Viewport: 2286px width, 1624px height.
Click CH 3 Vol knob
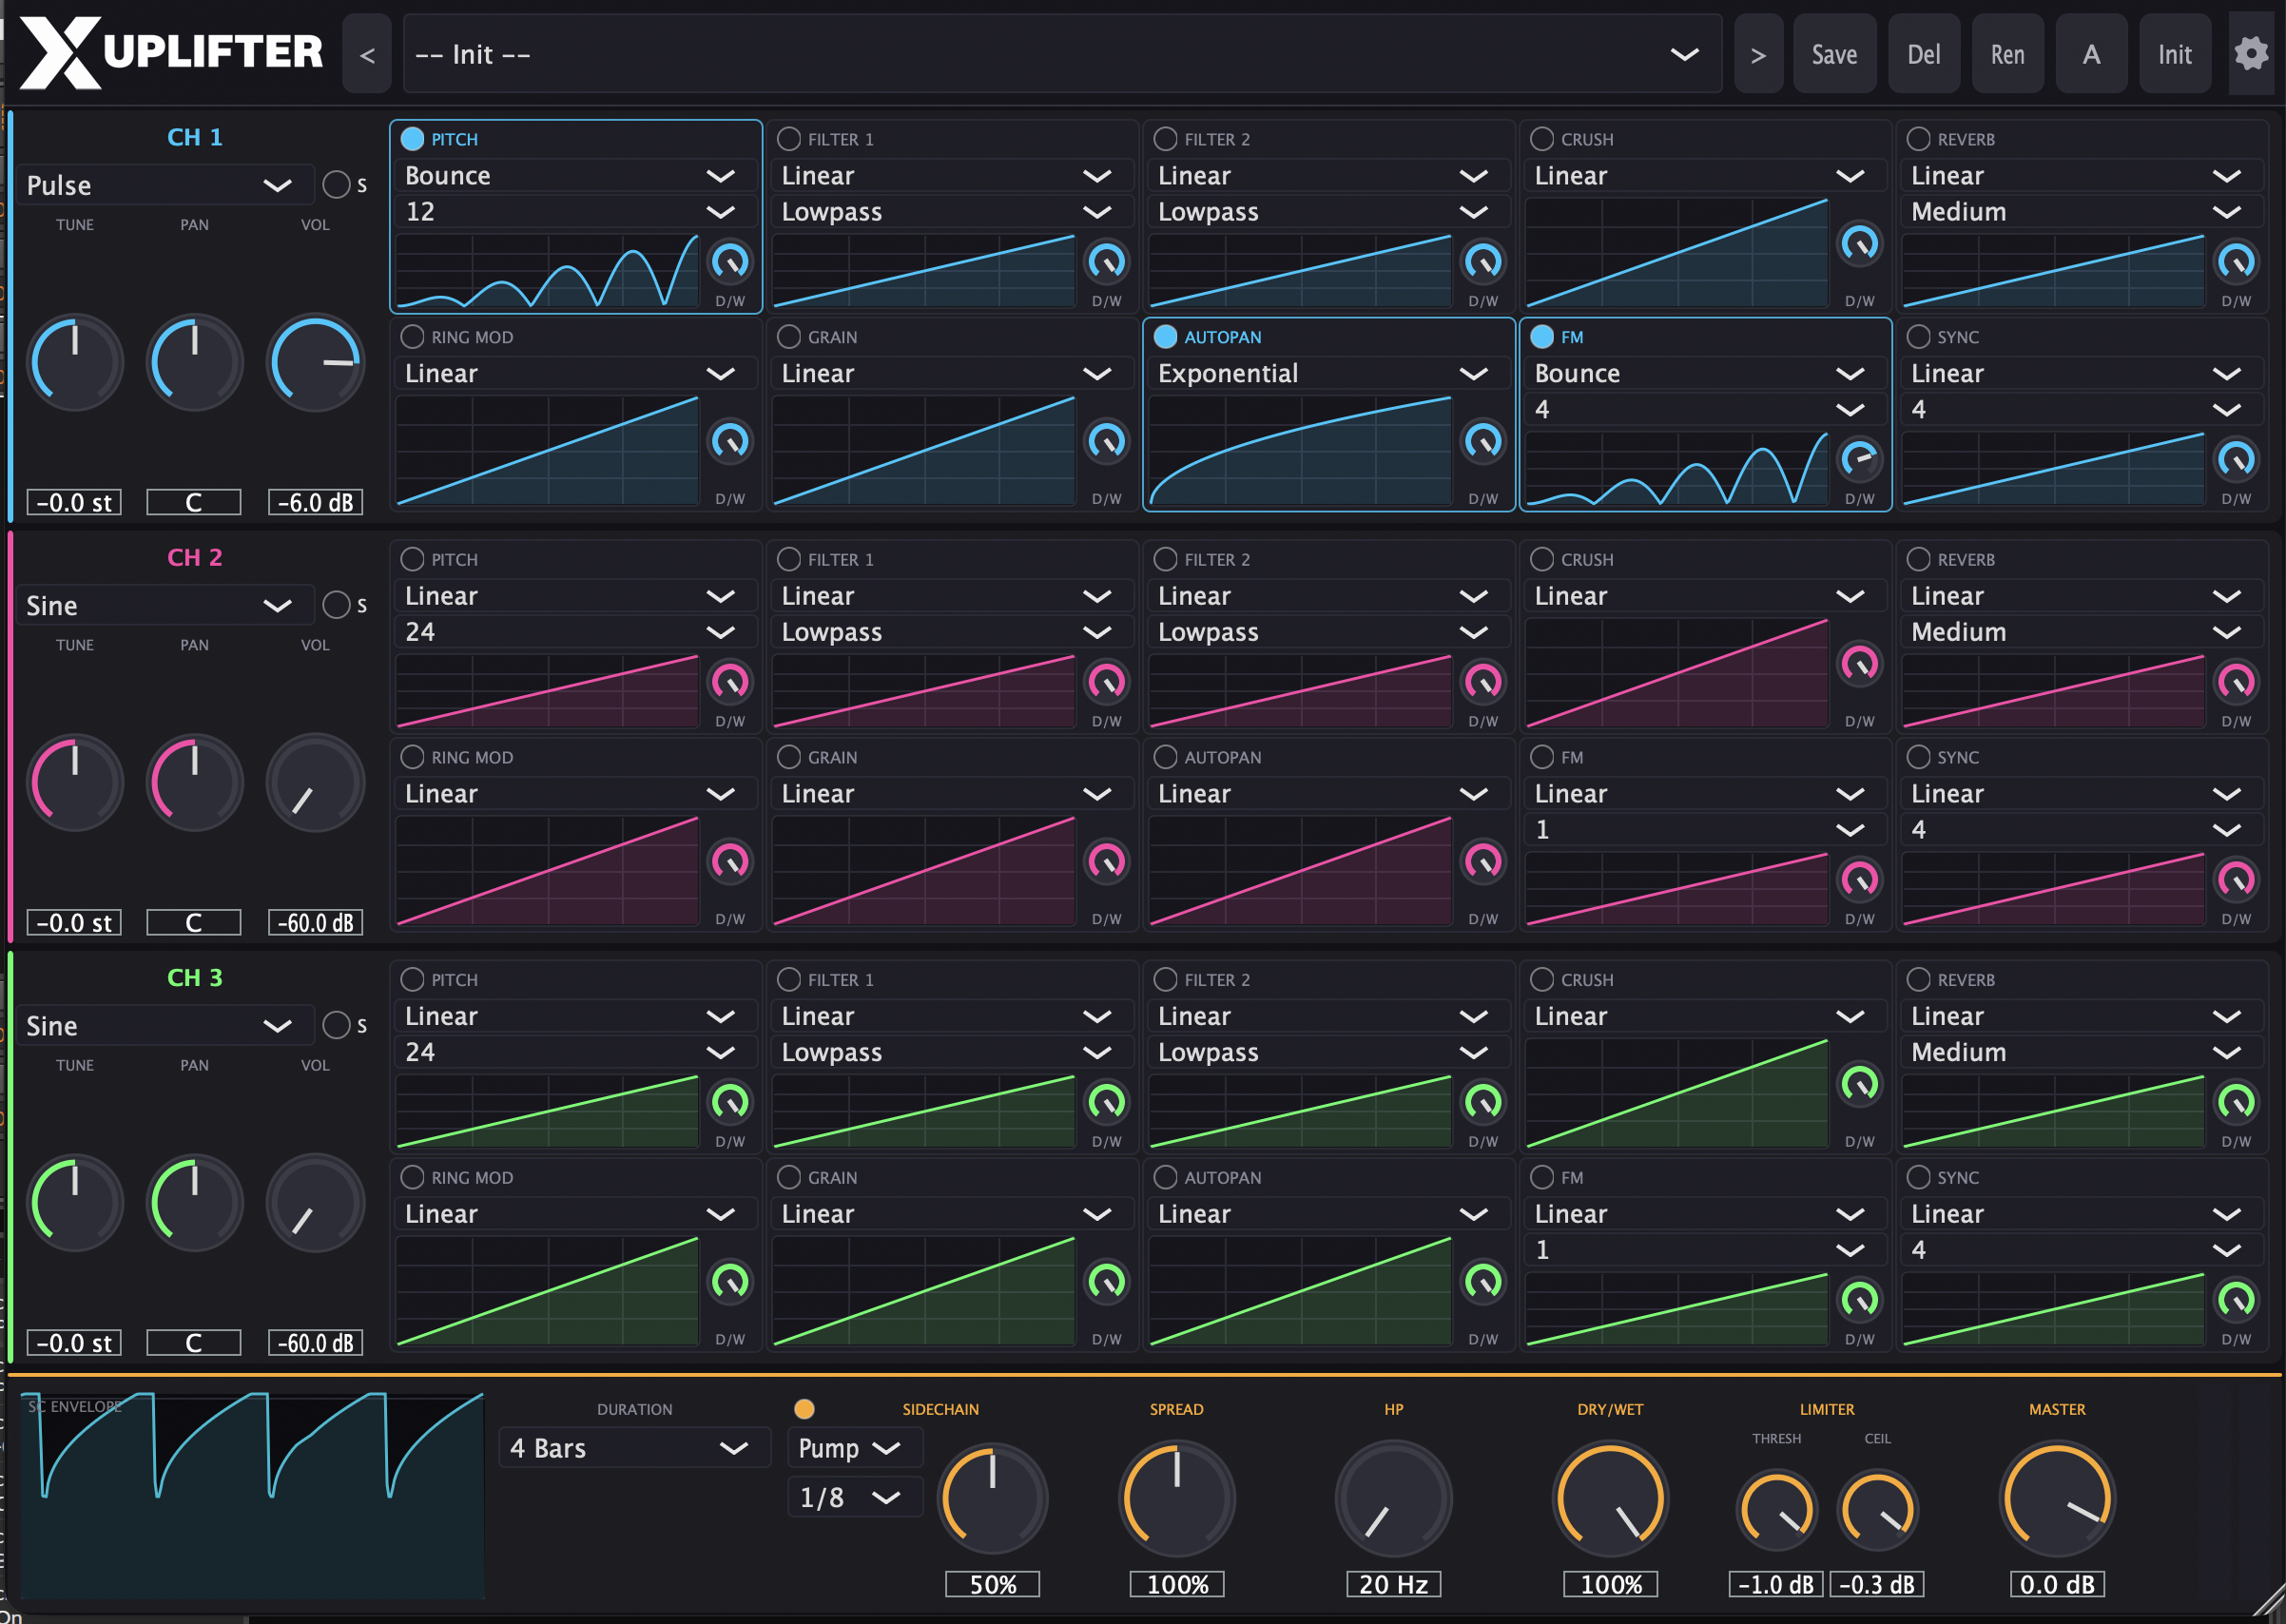315,1203
